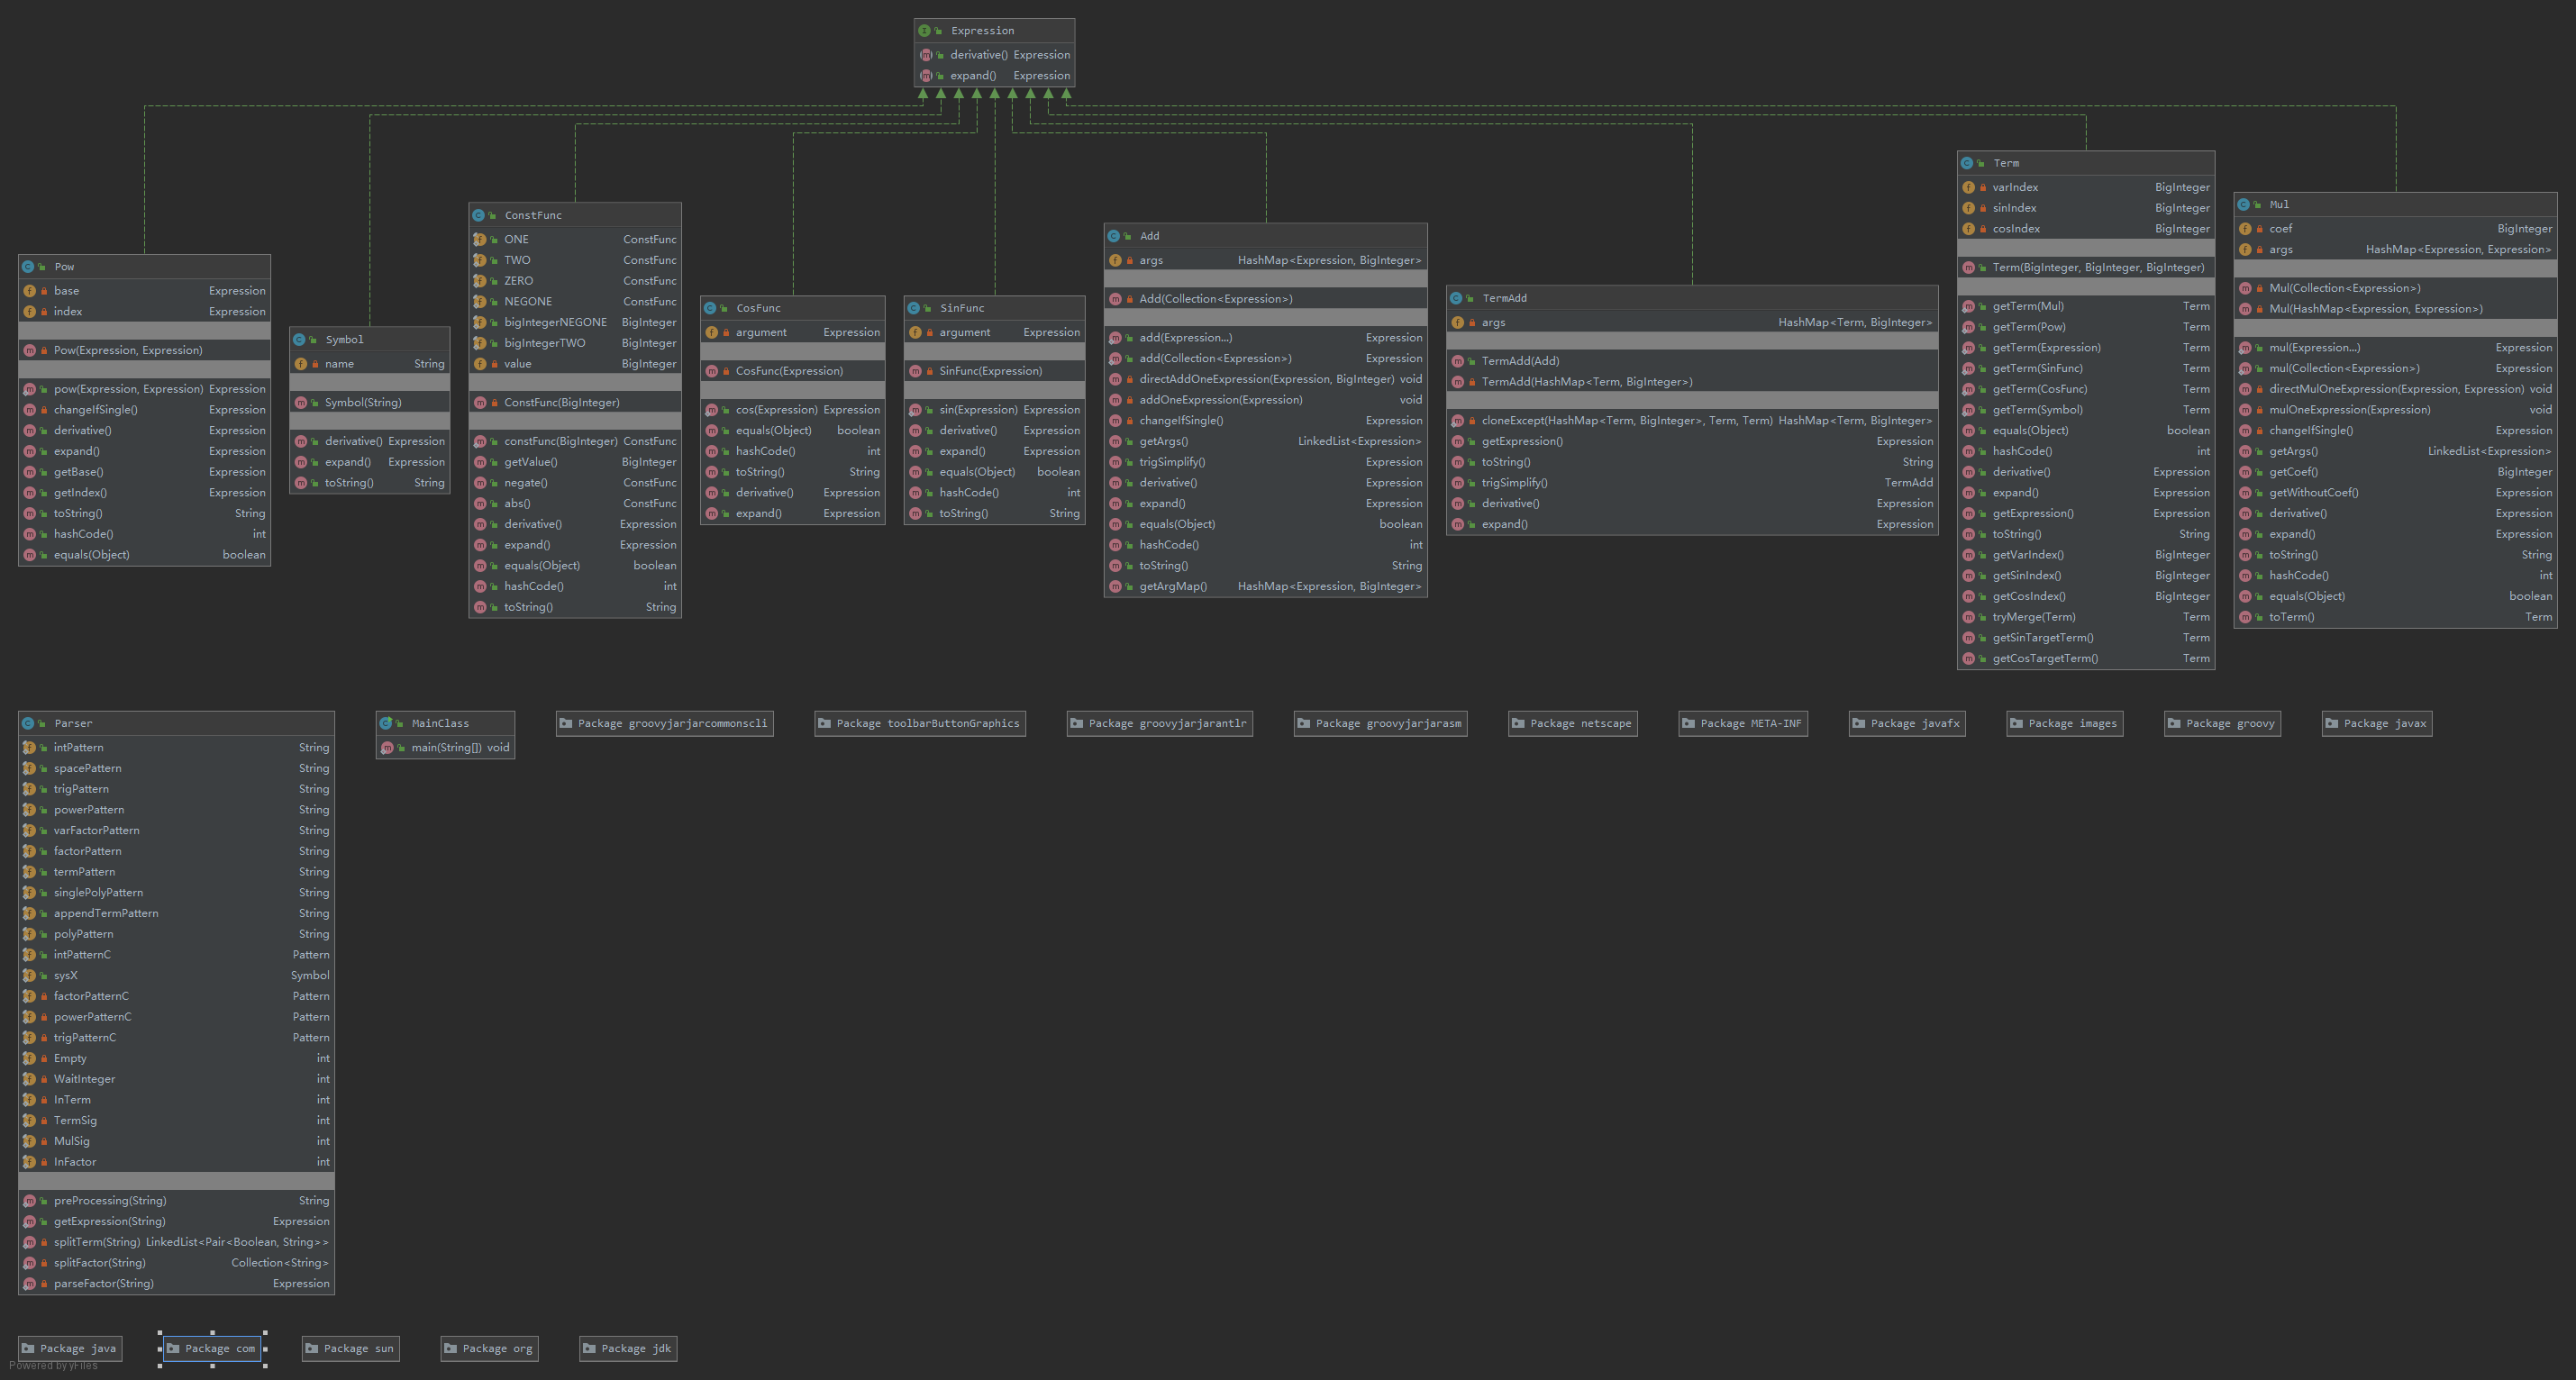Viewport: 2576px width, 1380px height.
Task: Click the Package javafx folder icon
Action: click(x=1858, y=723)
